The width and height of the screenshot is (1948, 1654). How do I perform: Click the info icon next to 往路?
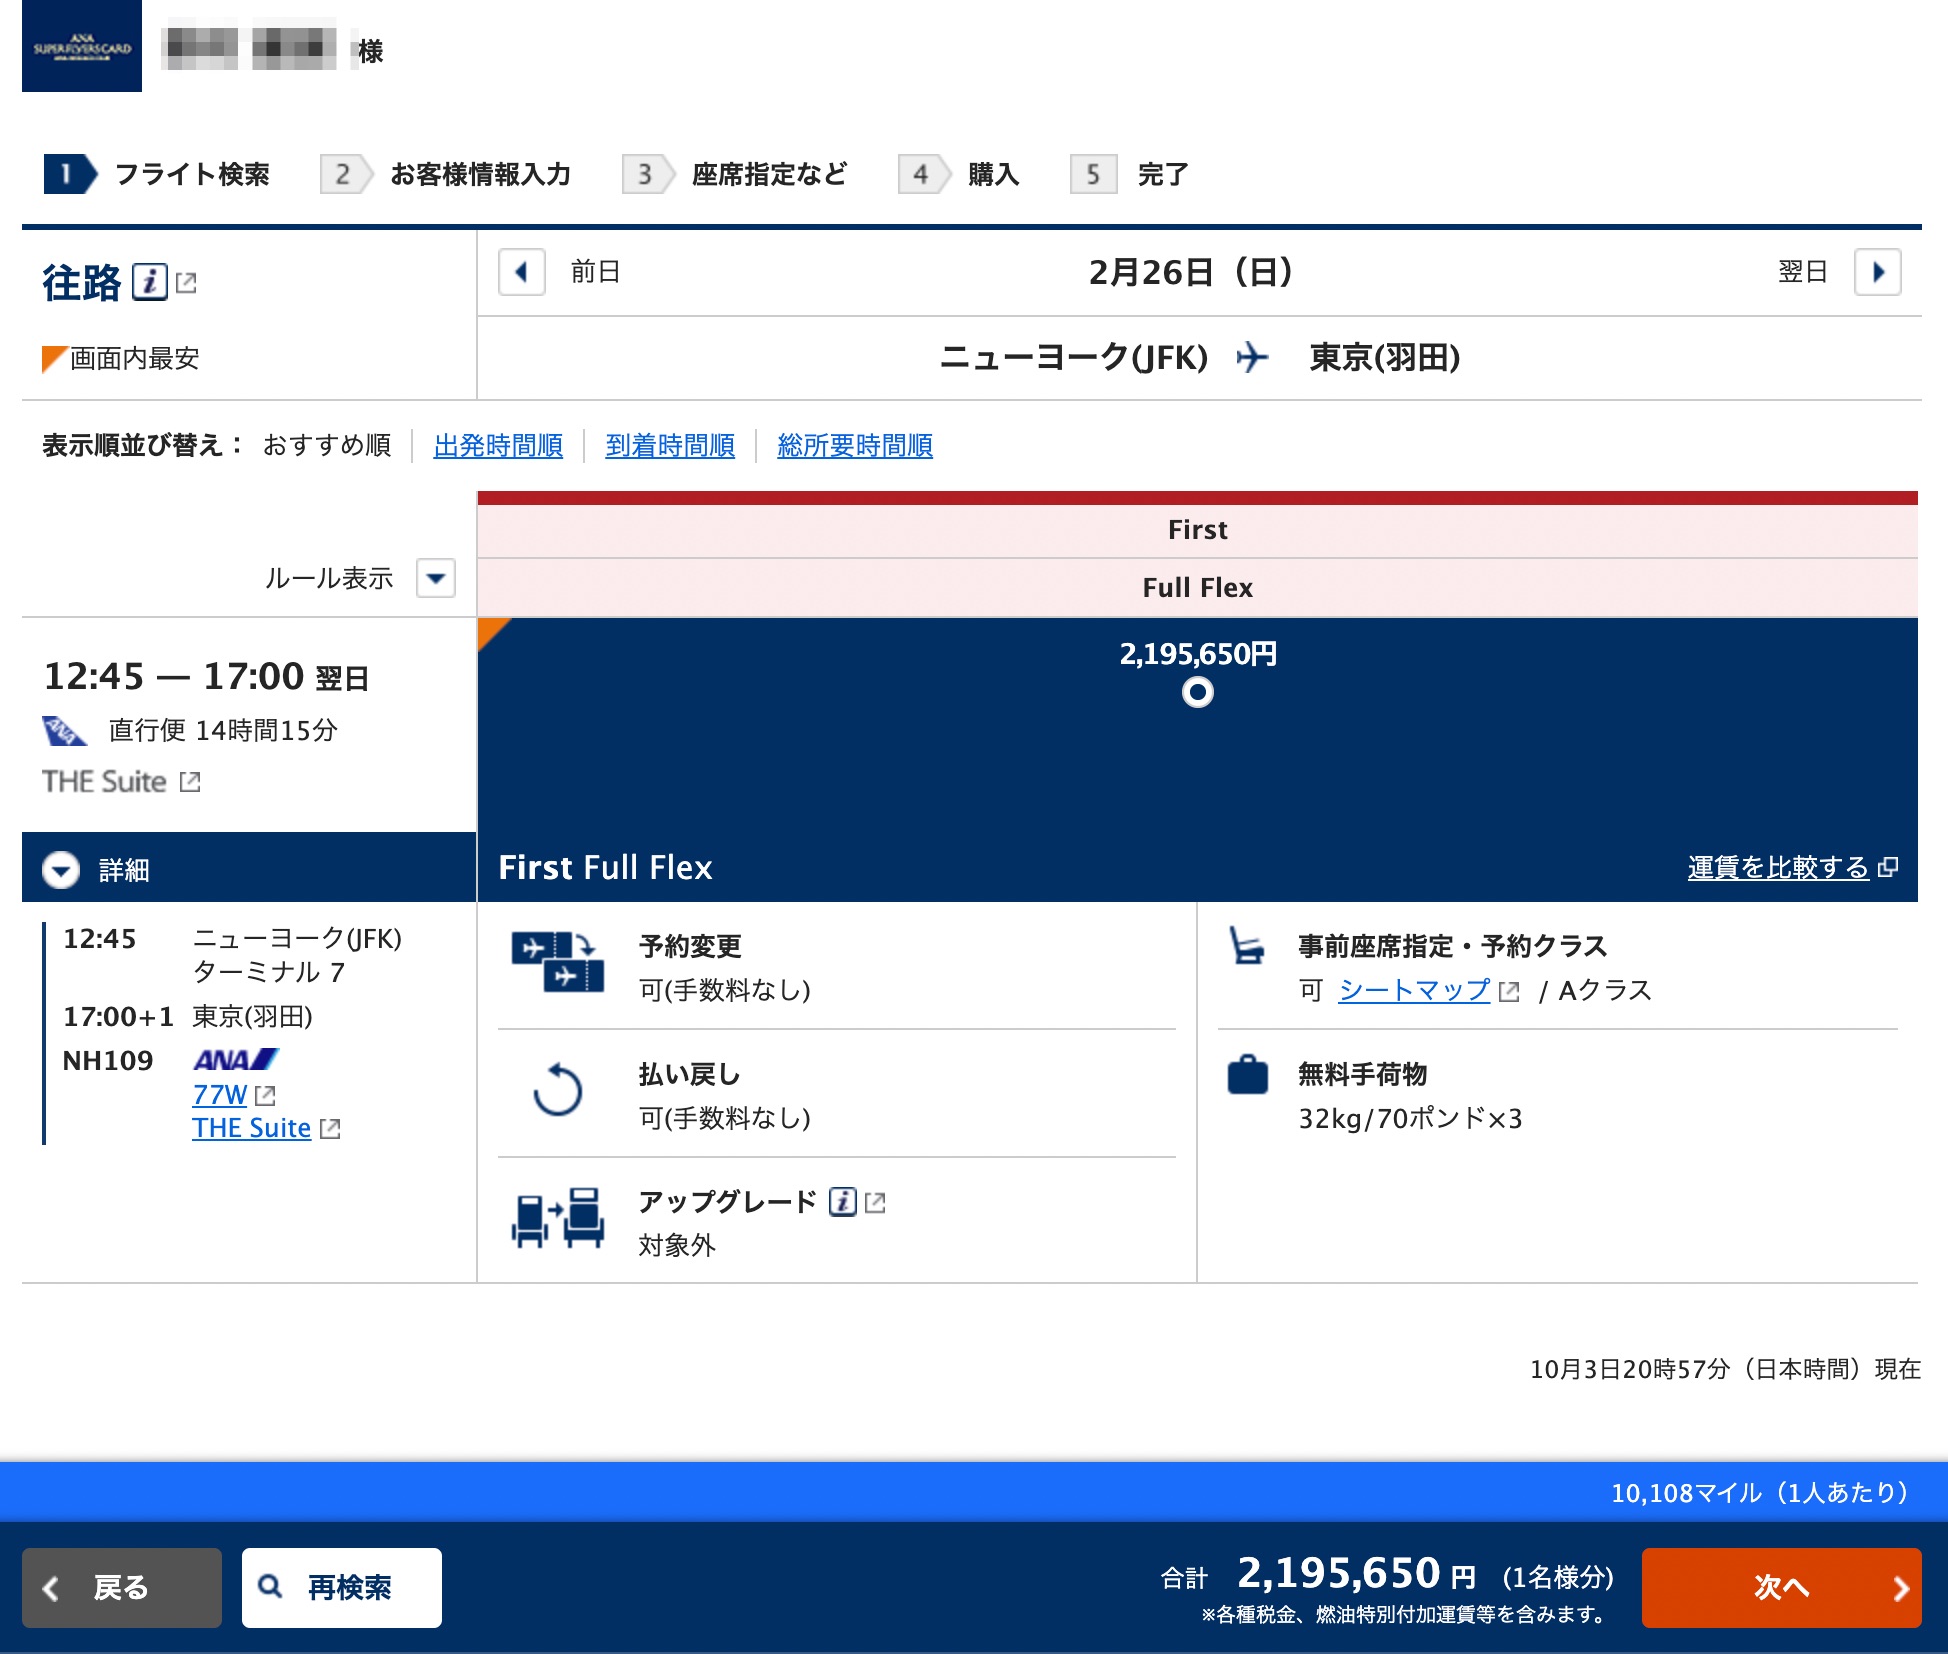click(150, 282)
